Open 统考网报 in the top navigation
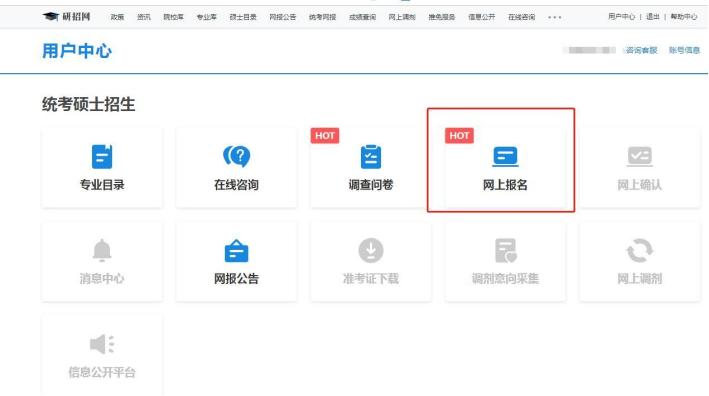The image size is (709, 396). click(x=322, y=17)
